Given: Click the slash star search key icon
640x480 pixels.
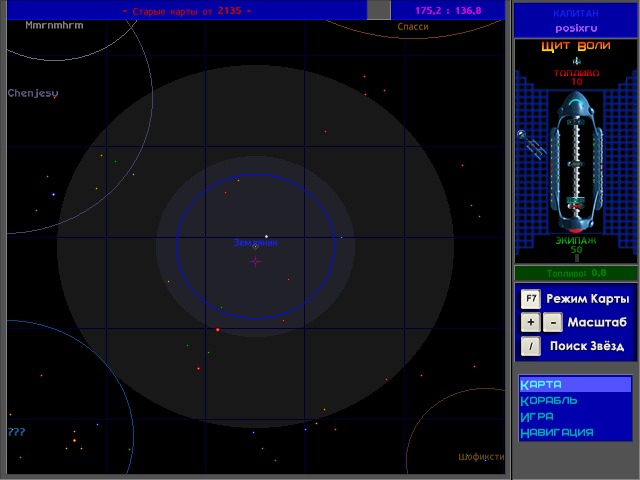Looking at the screenshot, I should coord(531,346).
